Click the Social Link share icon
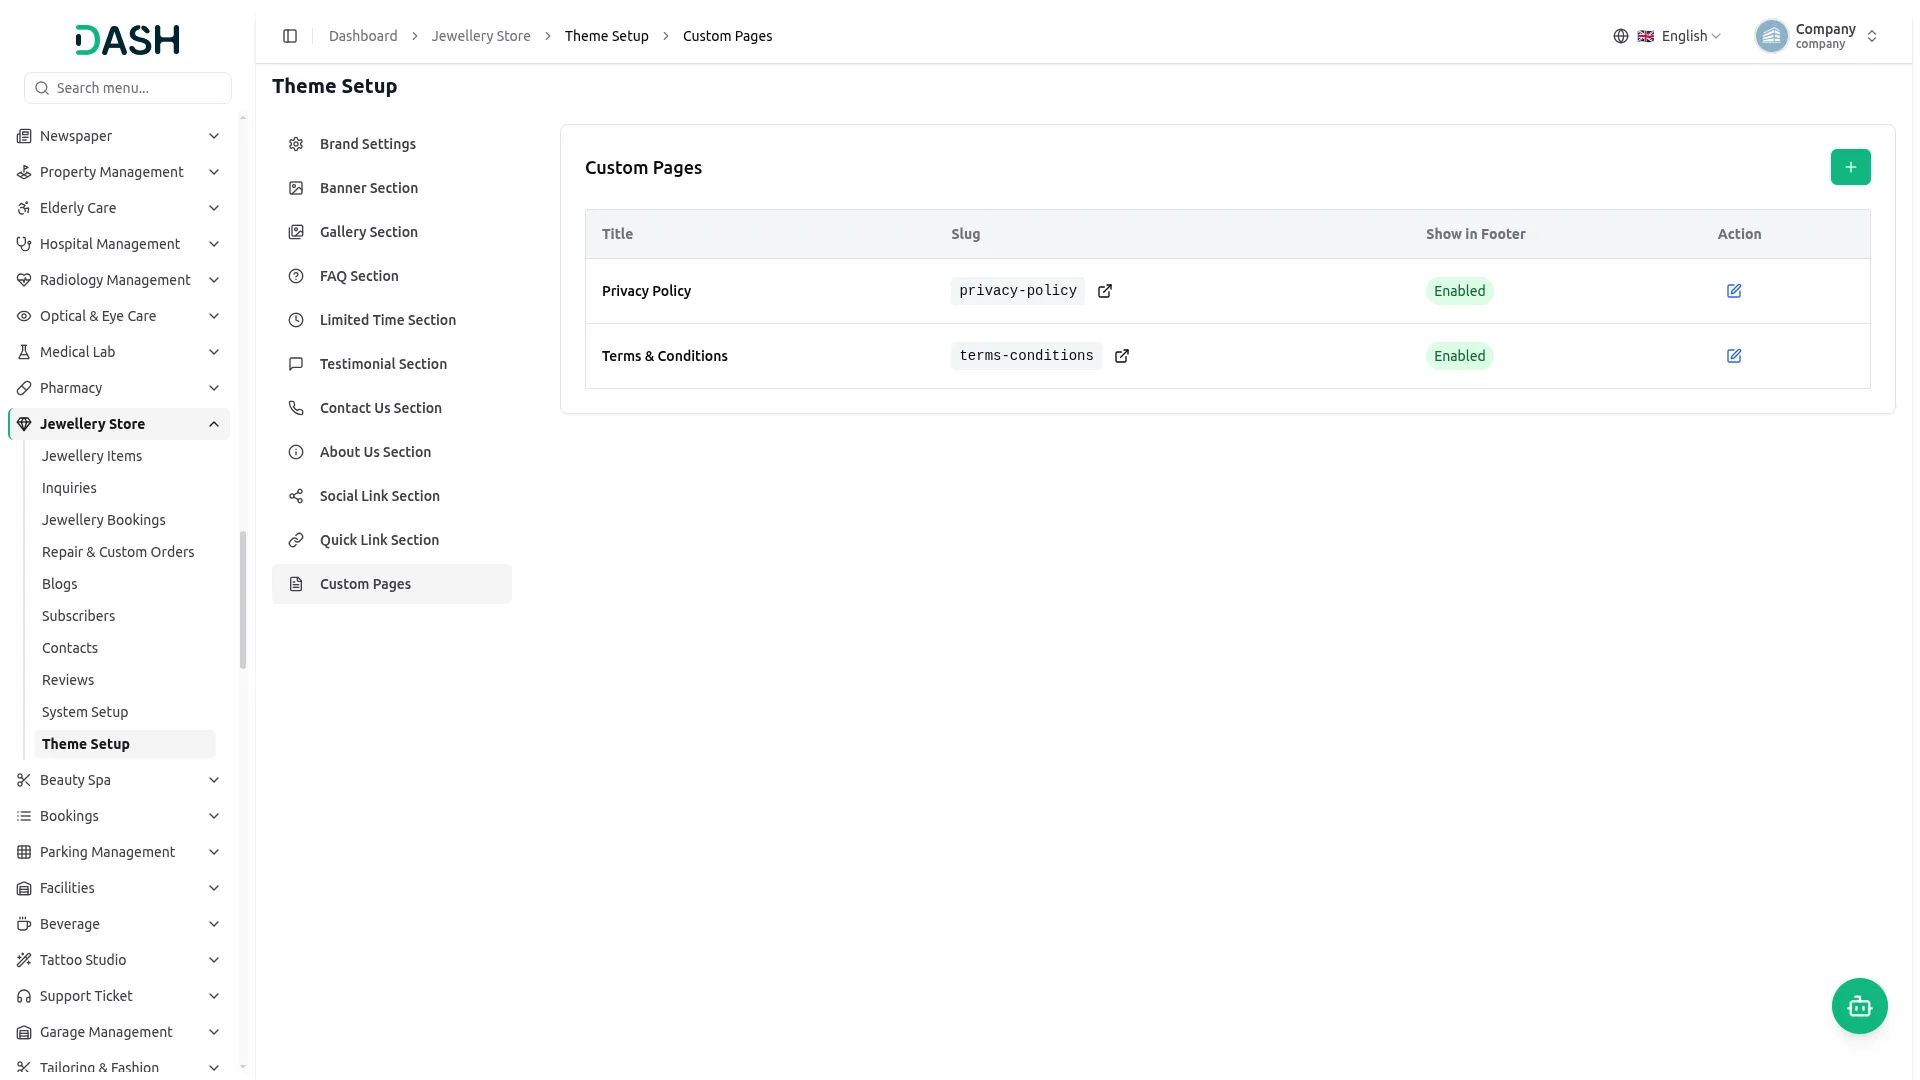This screenshot has width=1920, height=1080. point(296,496)
